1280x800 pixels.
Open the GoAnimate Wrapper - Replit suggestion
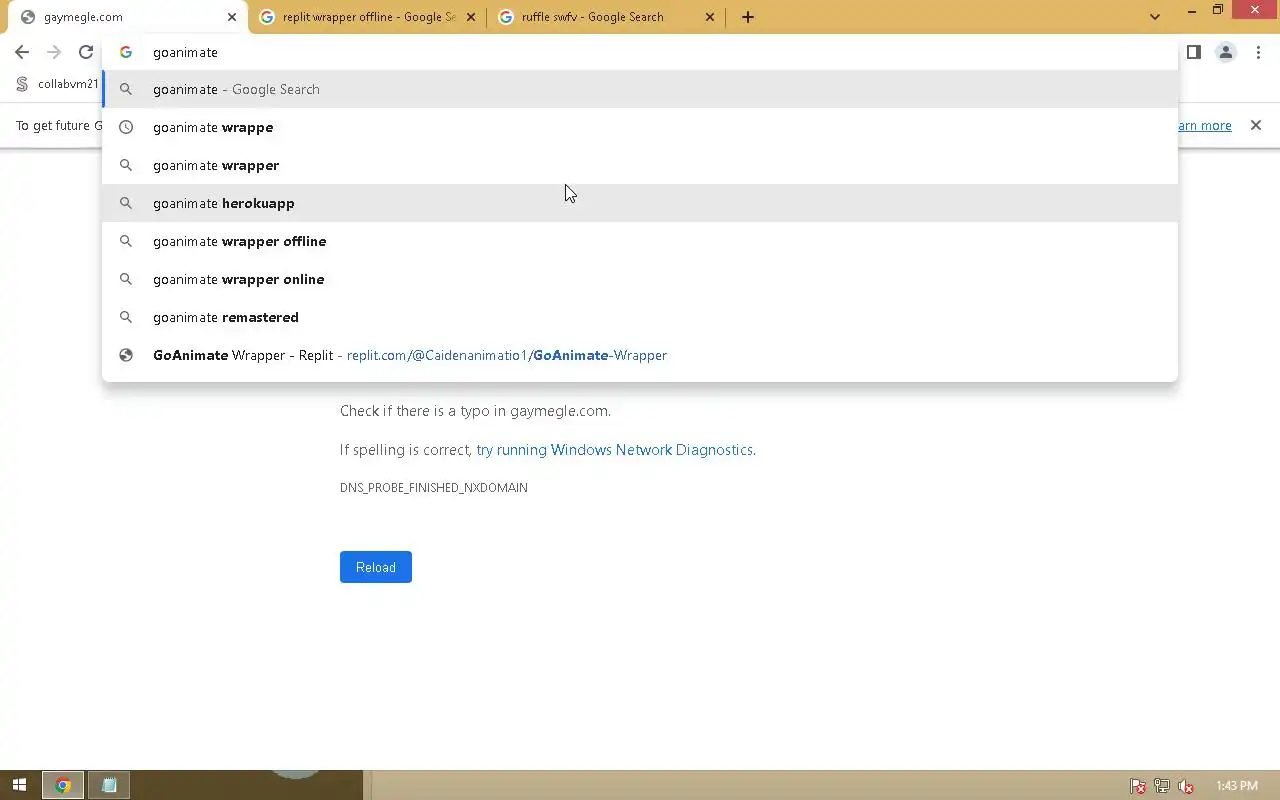[640, 355]
